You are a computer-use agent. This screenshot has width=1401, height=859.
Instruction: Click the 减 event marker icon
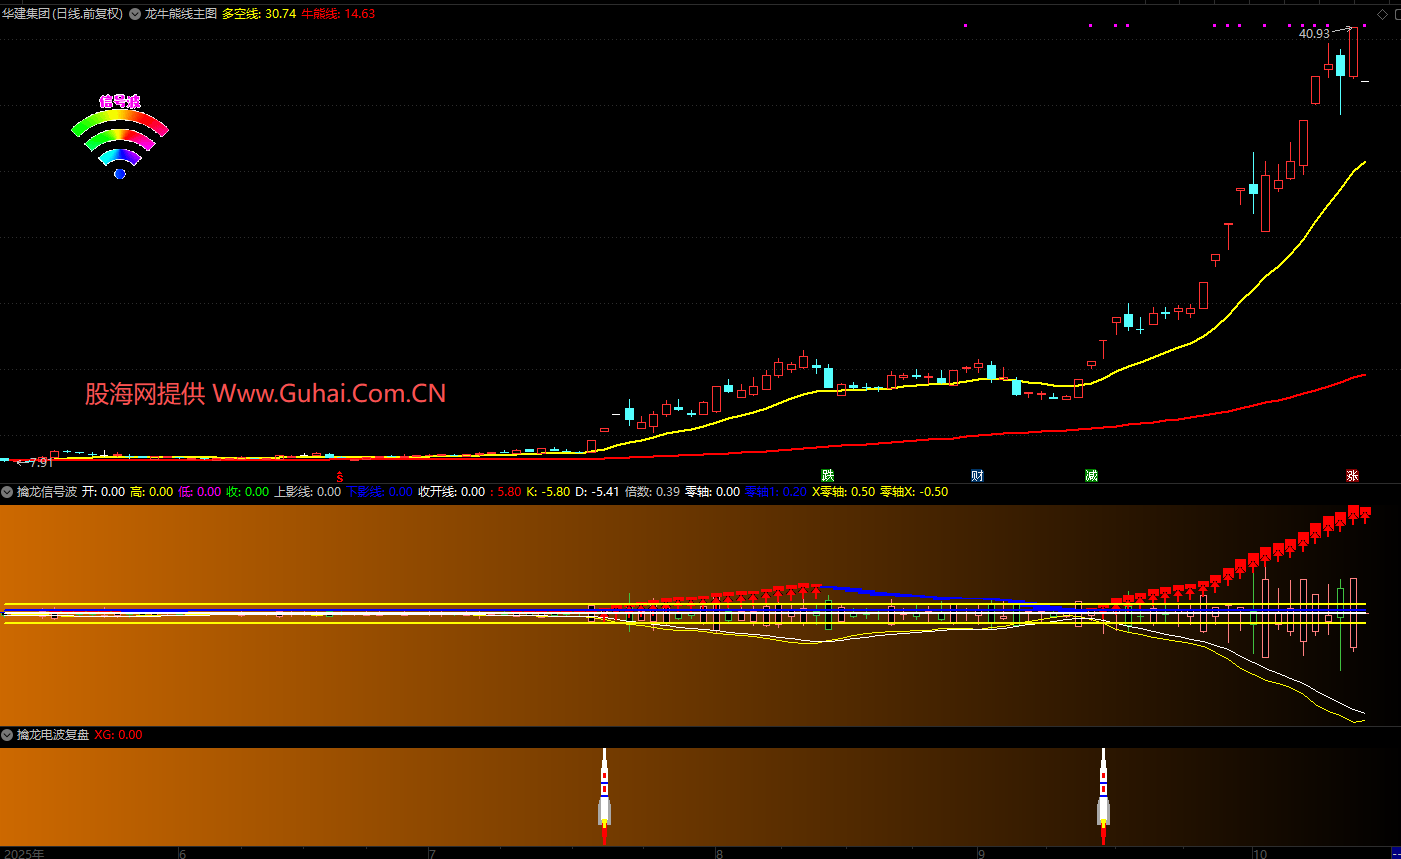pyautogui.click(x=1091, y=476)
